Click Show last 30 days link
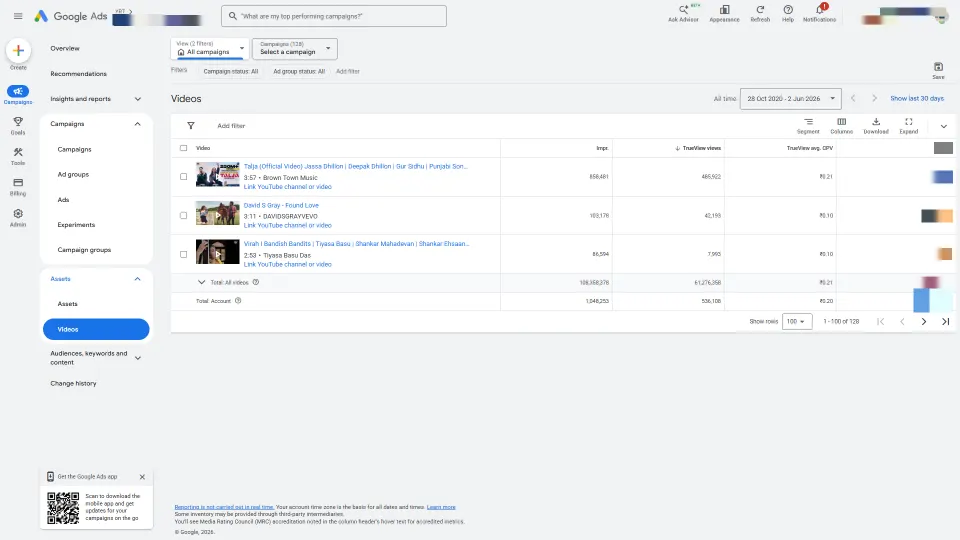The image size is (960, 540). coord(917,99)
